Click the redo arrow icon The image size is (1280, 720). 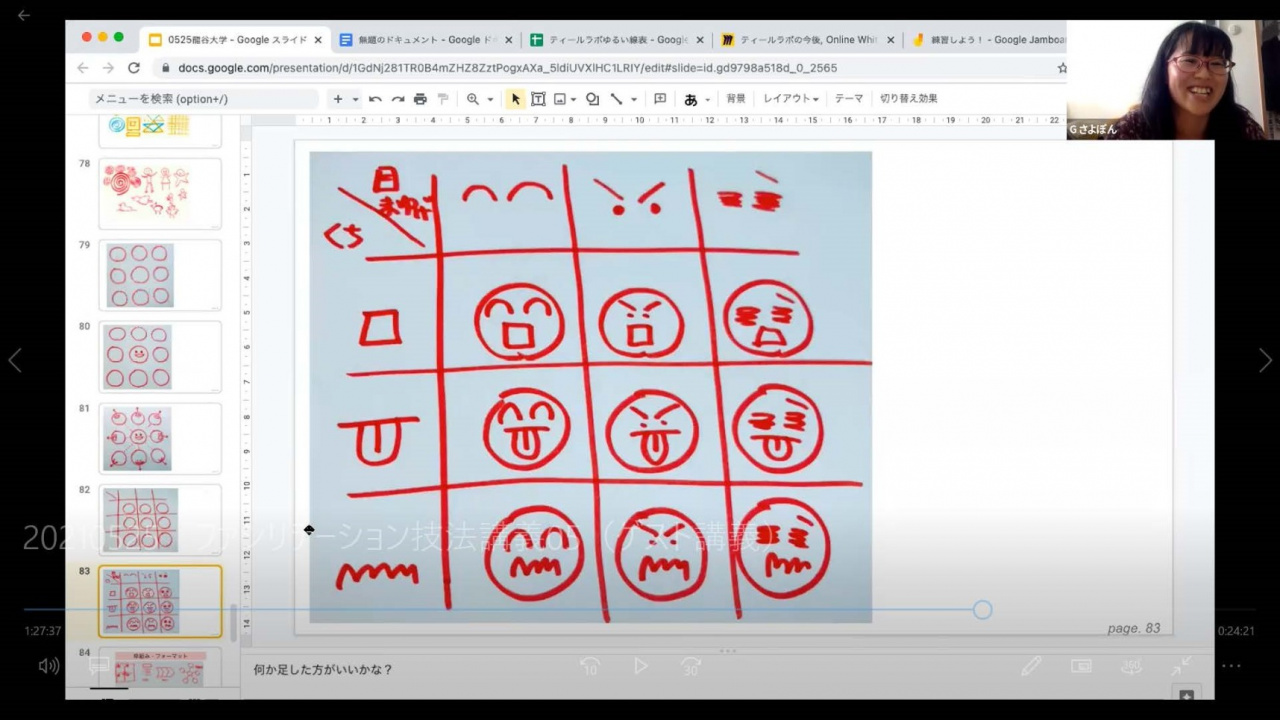point(397,99)
